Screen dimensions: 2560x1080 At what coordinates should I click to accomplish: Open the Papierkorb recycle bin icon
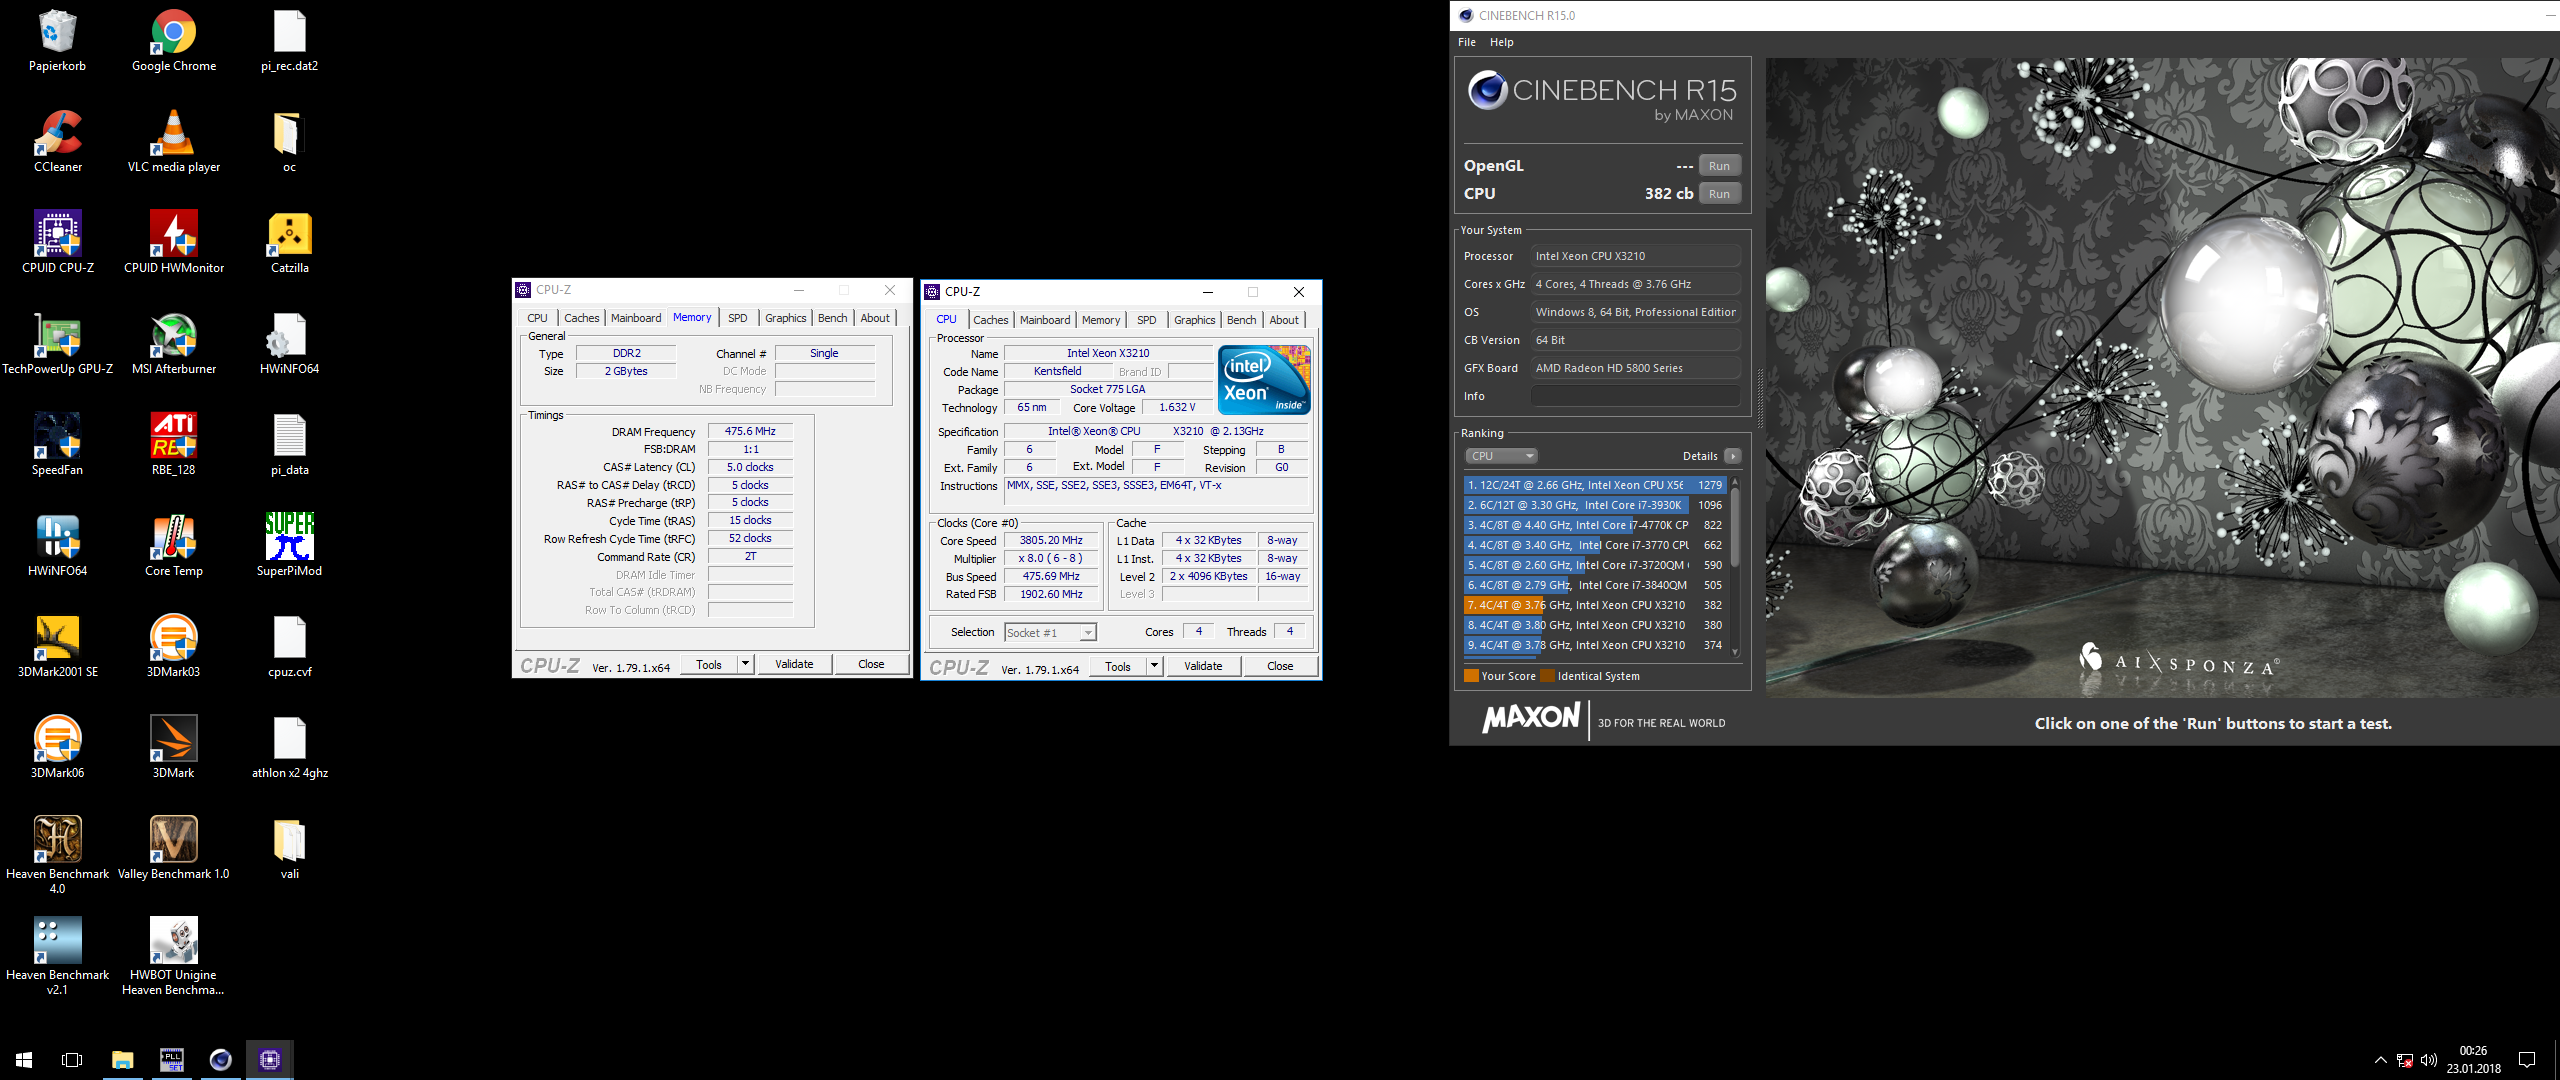coord(57,40)
